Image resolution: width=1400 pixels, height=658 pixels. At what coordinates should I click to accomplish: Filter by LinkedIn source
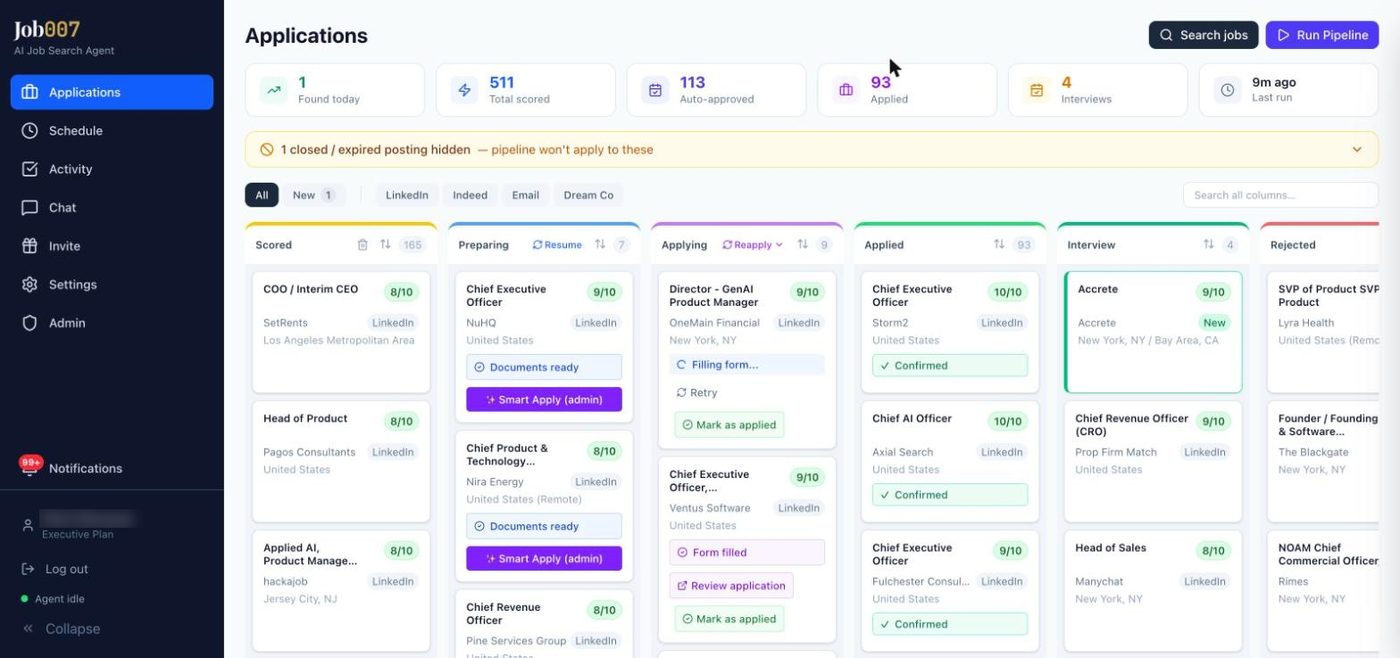[407, 195]
